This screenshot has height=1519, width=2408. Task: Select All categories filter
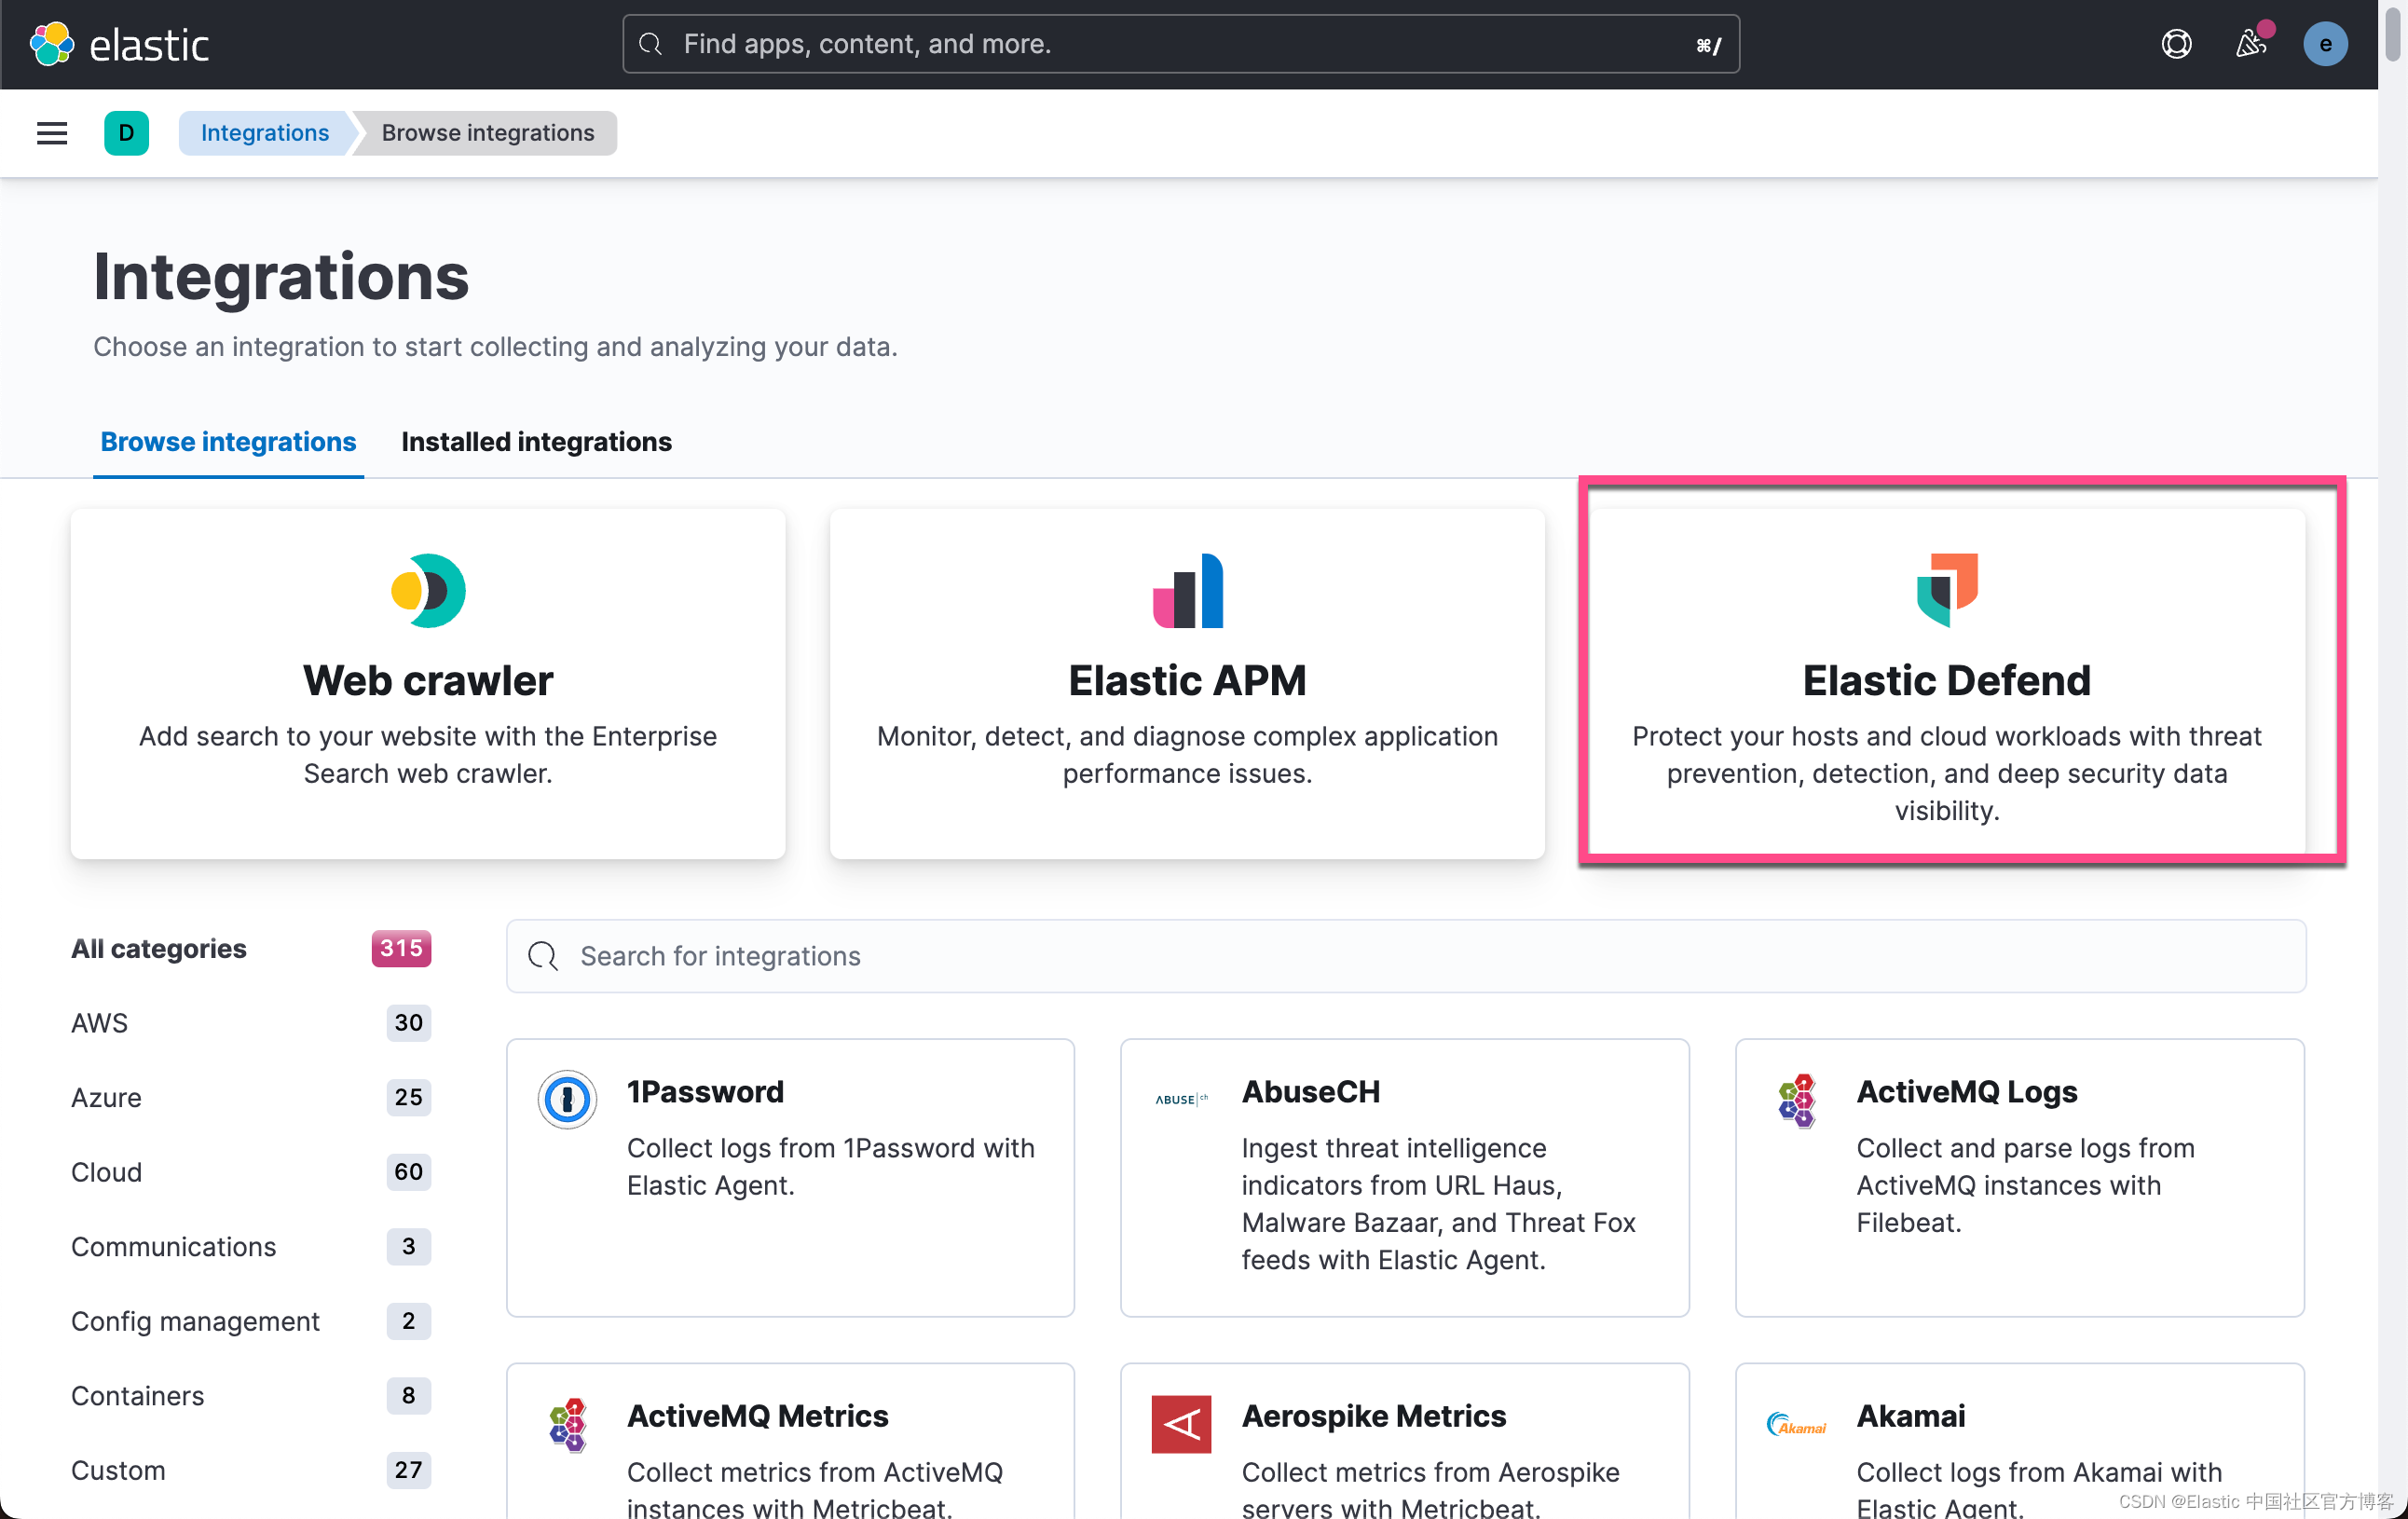(x=251, y=948)
